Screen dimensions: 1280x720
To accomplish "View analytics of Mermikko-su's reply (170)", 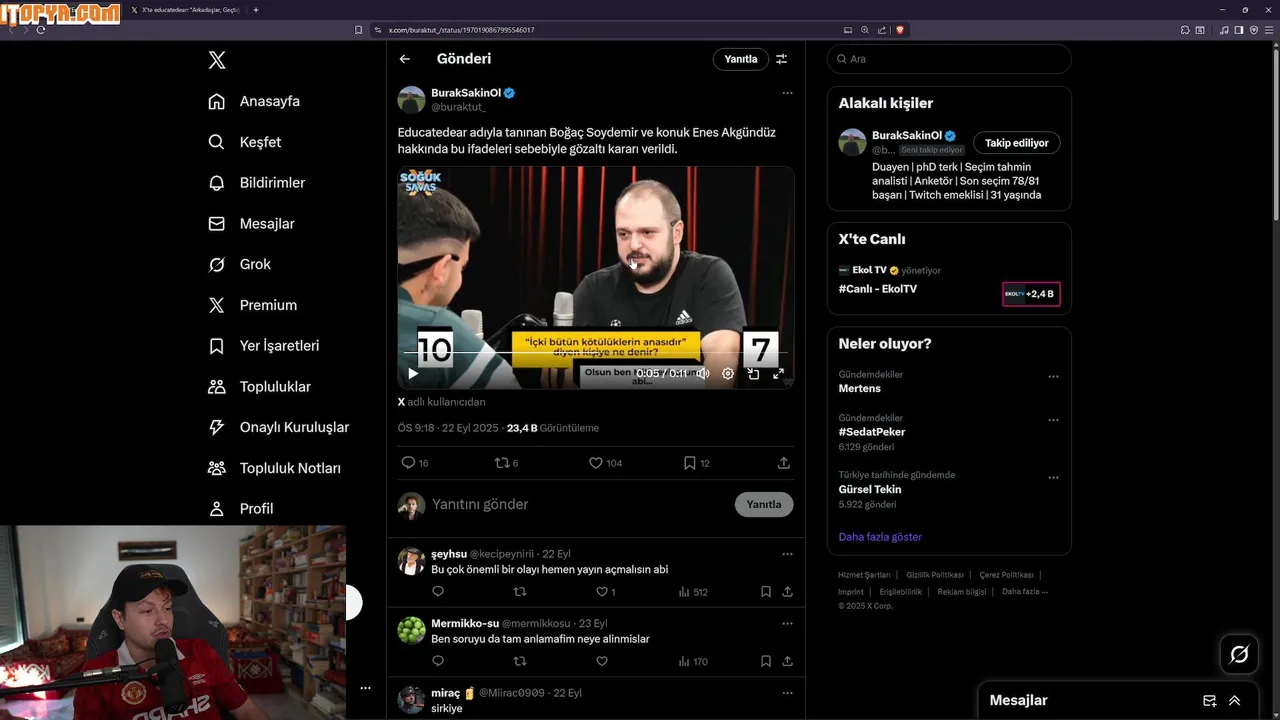I will (693, 661).
